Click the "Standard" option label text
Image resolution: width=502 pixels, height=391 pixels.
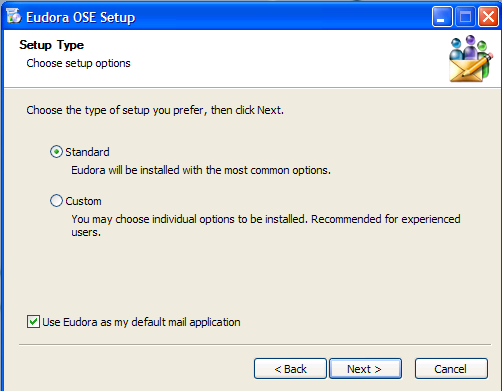tap(87, 152)
